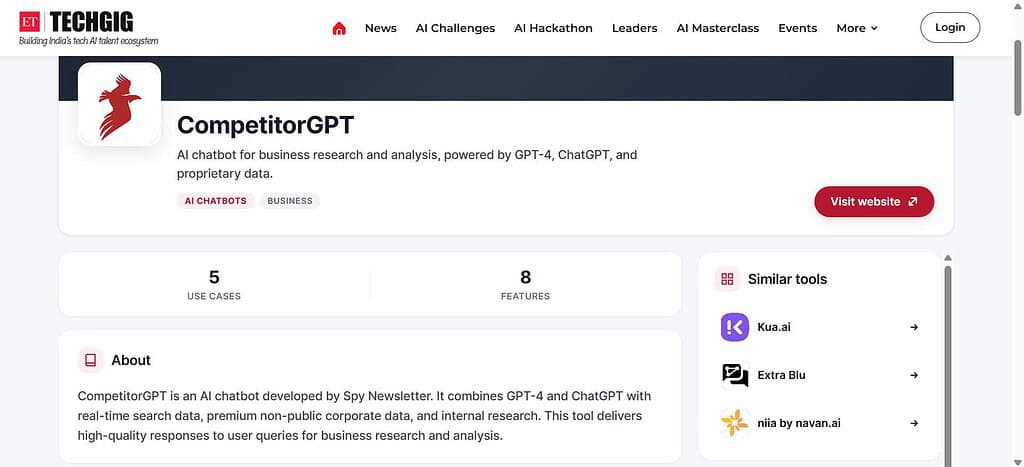The height and width of the screenshot is (467, 1024).
Task: Select the BUSINESS tag
Action: pos(290,201)
